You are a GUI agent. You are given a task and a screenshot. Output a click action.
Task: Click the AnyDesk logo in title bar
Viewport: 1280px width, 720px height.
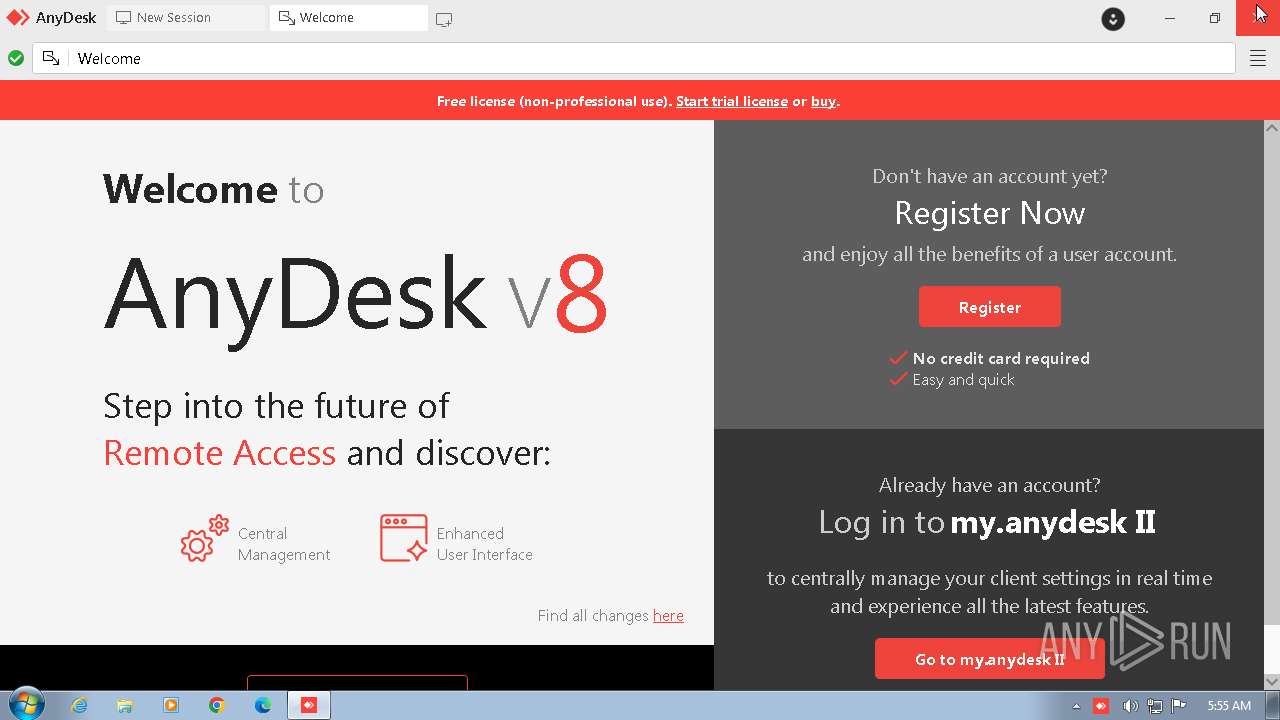click(x=18, y=18)
